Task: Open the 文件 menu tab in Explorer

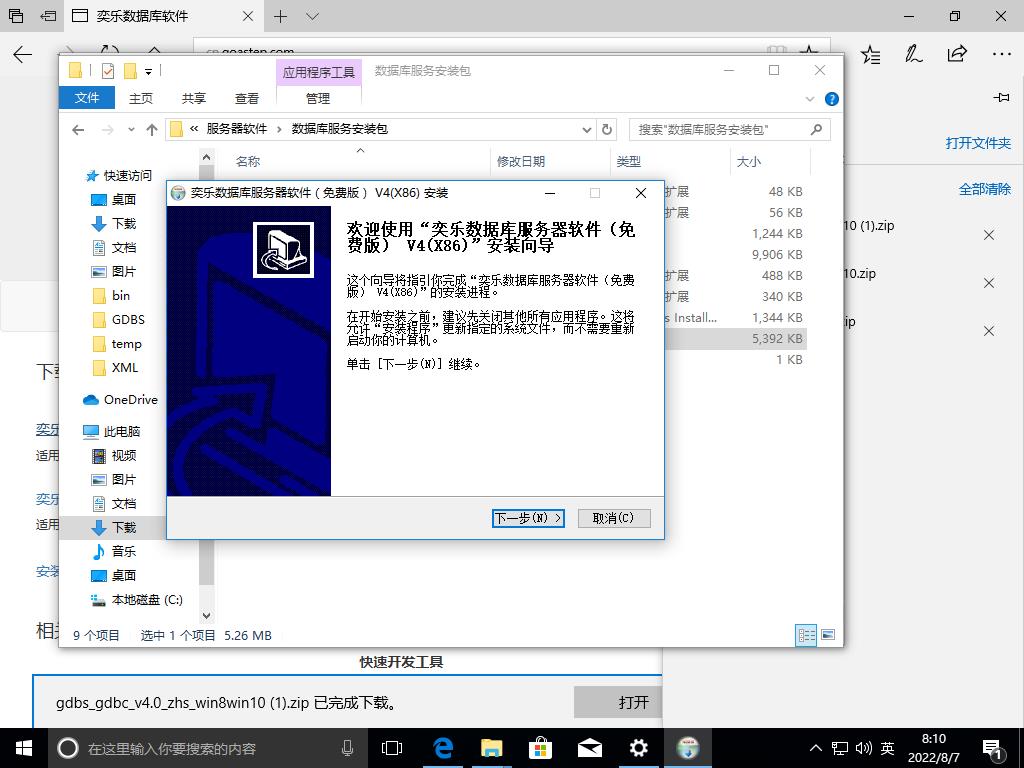Action: click(x=87, y=98)
